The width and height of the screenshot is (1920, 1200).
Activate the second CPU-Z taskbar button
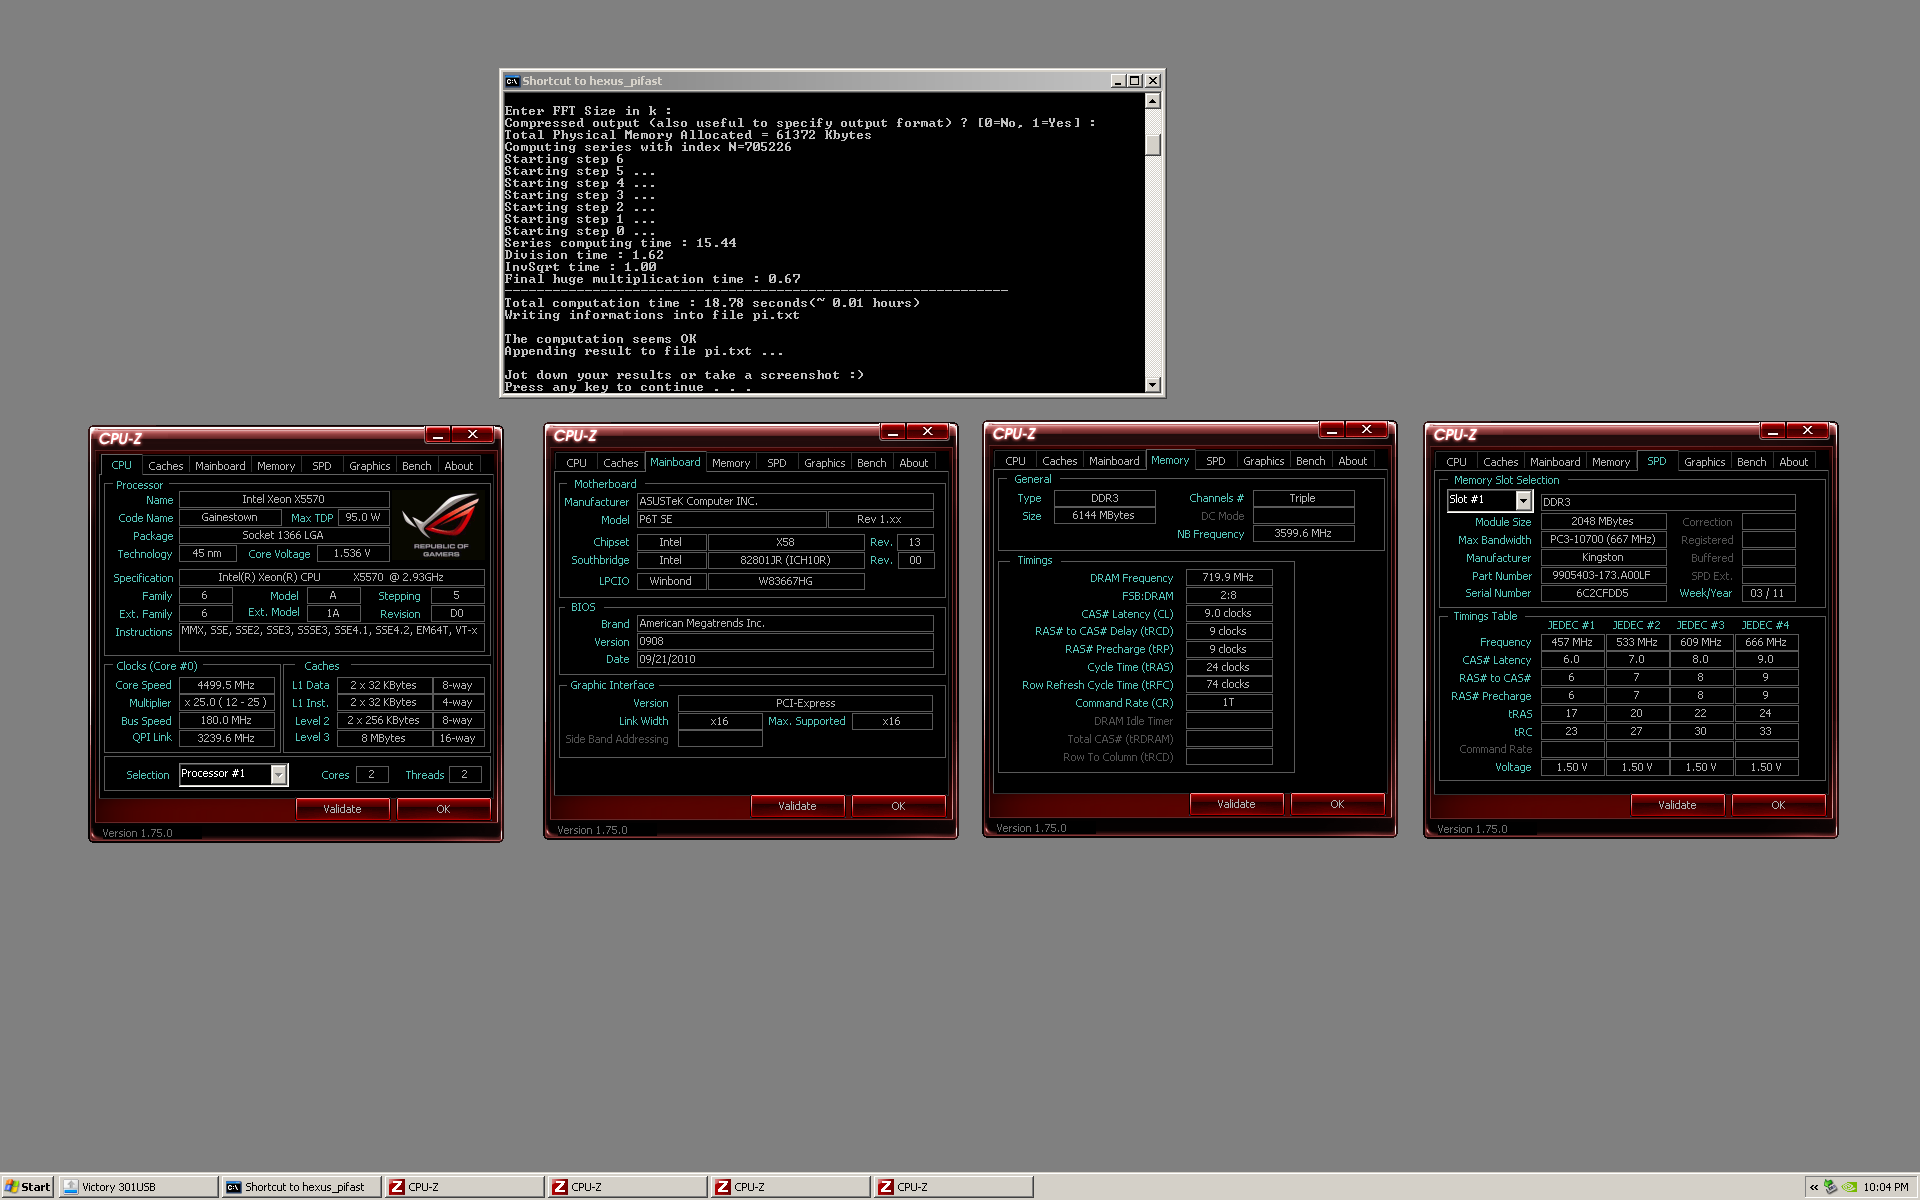(627, 1187)
